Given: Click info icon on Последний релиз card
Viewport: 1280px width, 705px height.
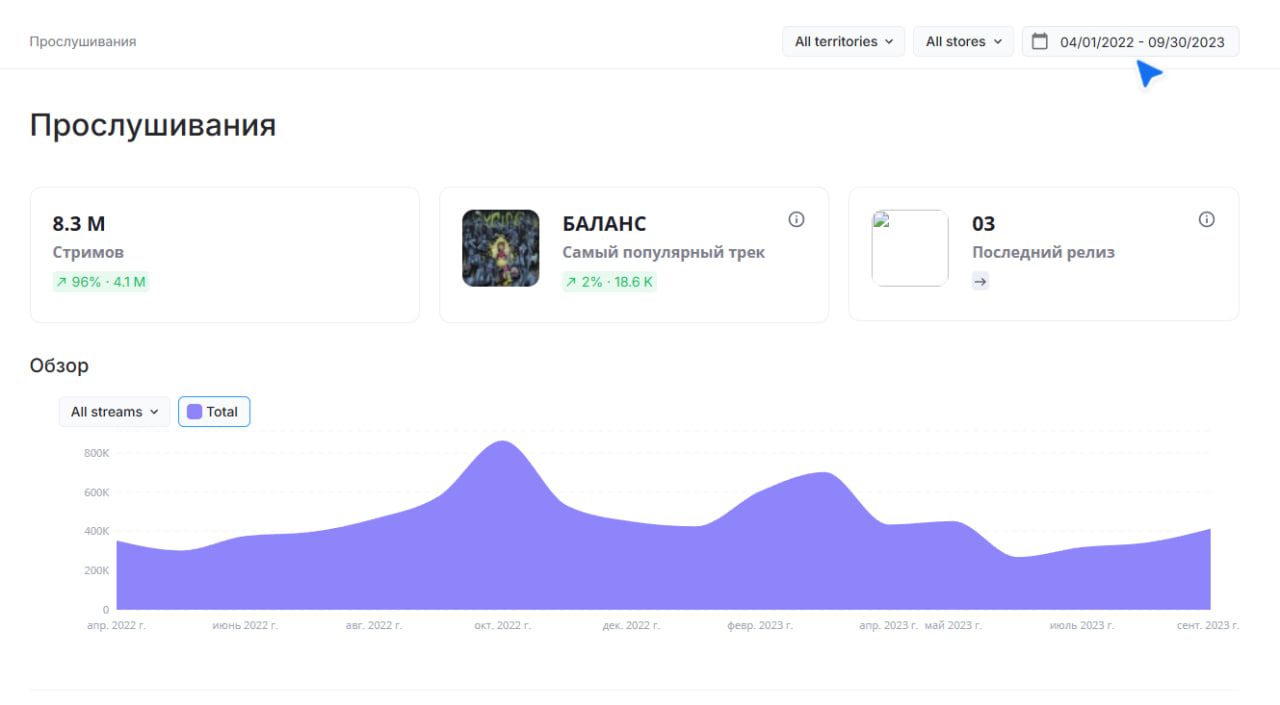Looking at the screenshot, I should pyautogui.click(x=1206, y=219).
